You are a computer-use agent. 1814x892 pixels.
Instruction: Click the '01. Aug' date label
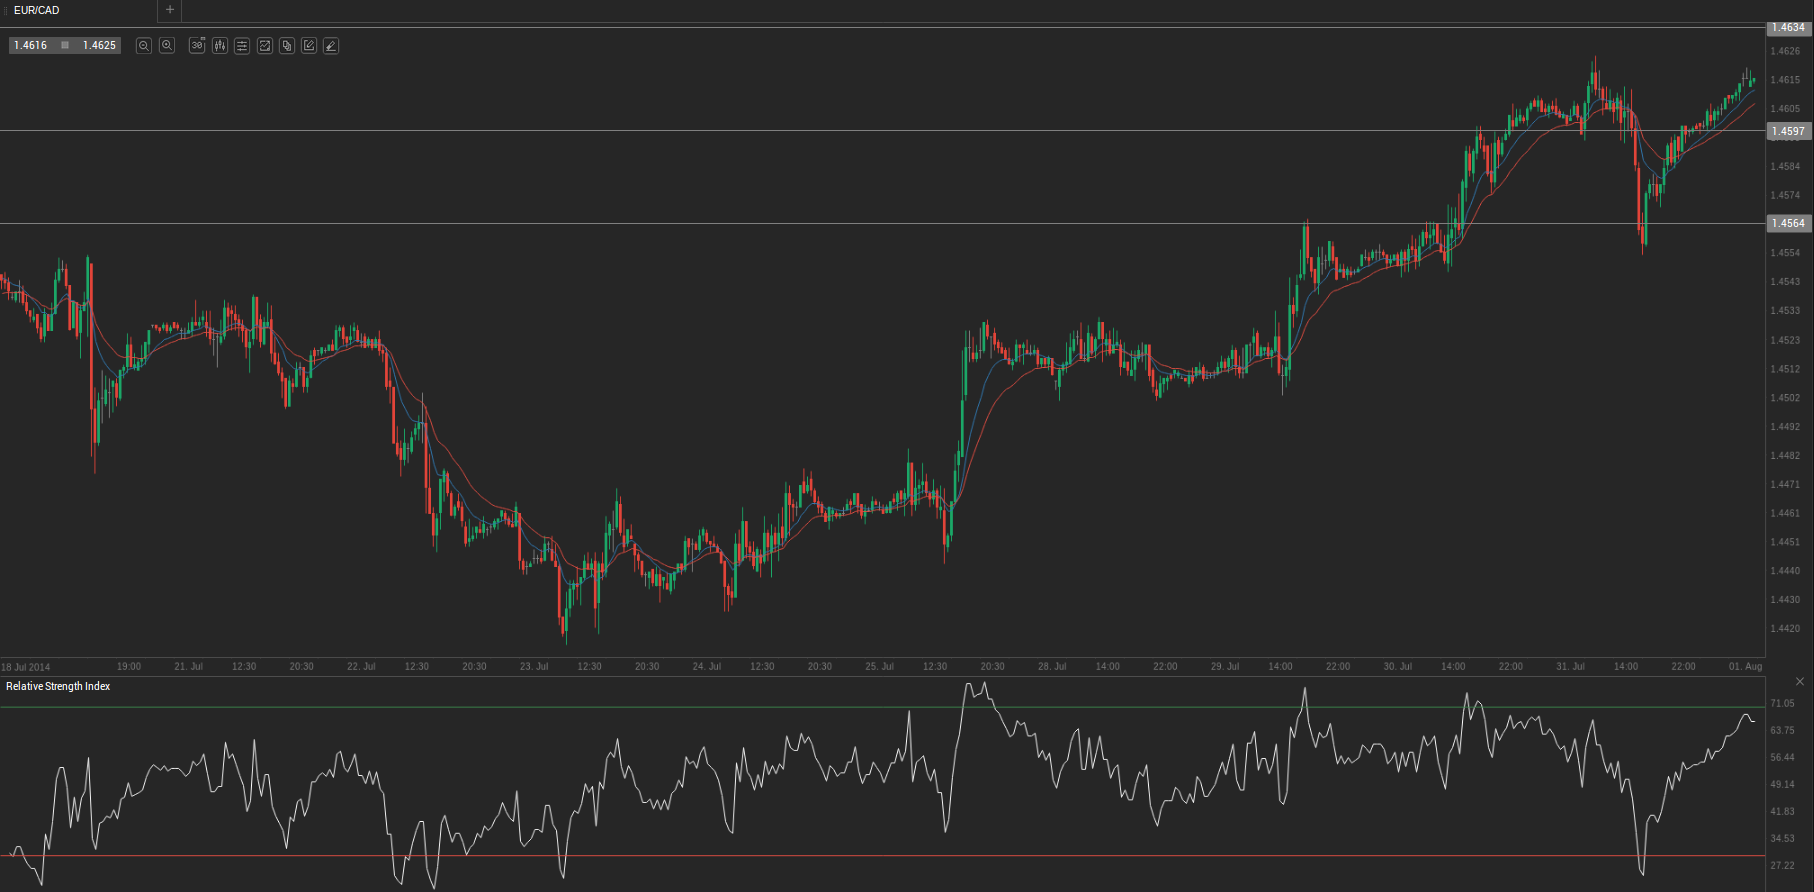tap(1745, 667)
